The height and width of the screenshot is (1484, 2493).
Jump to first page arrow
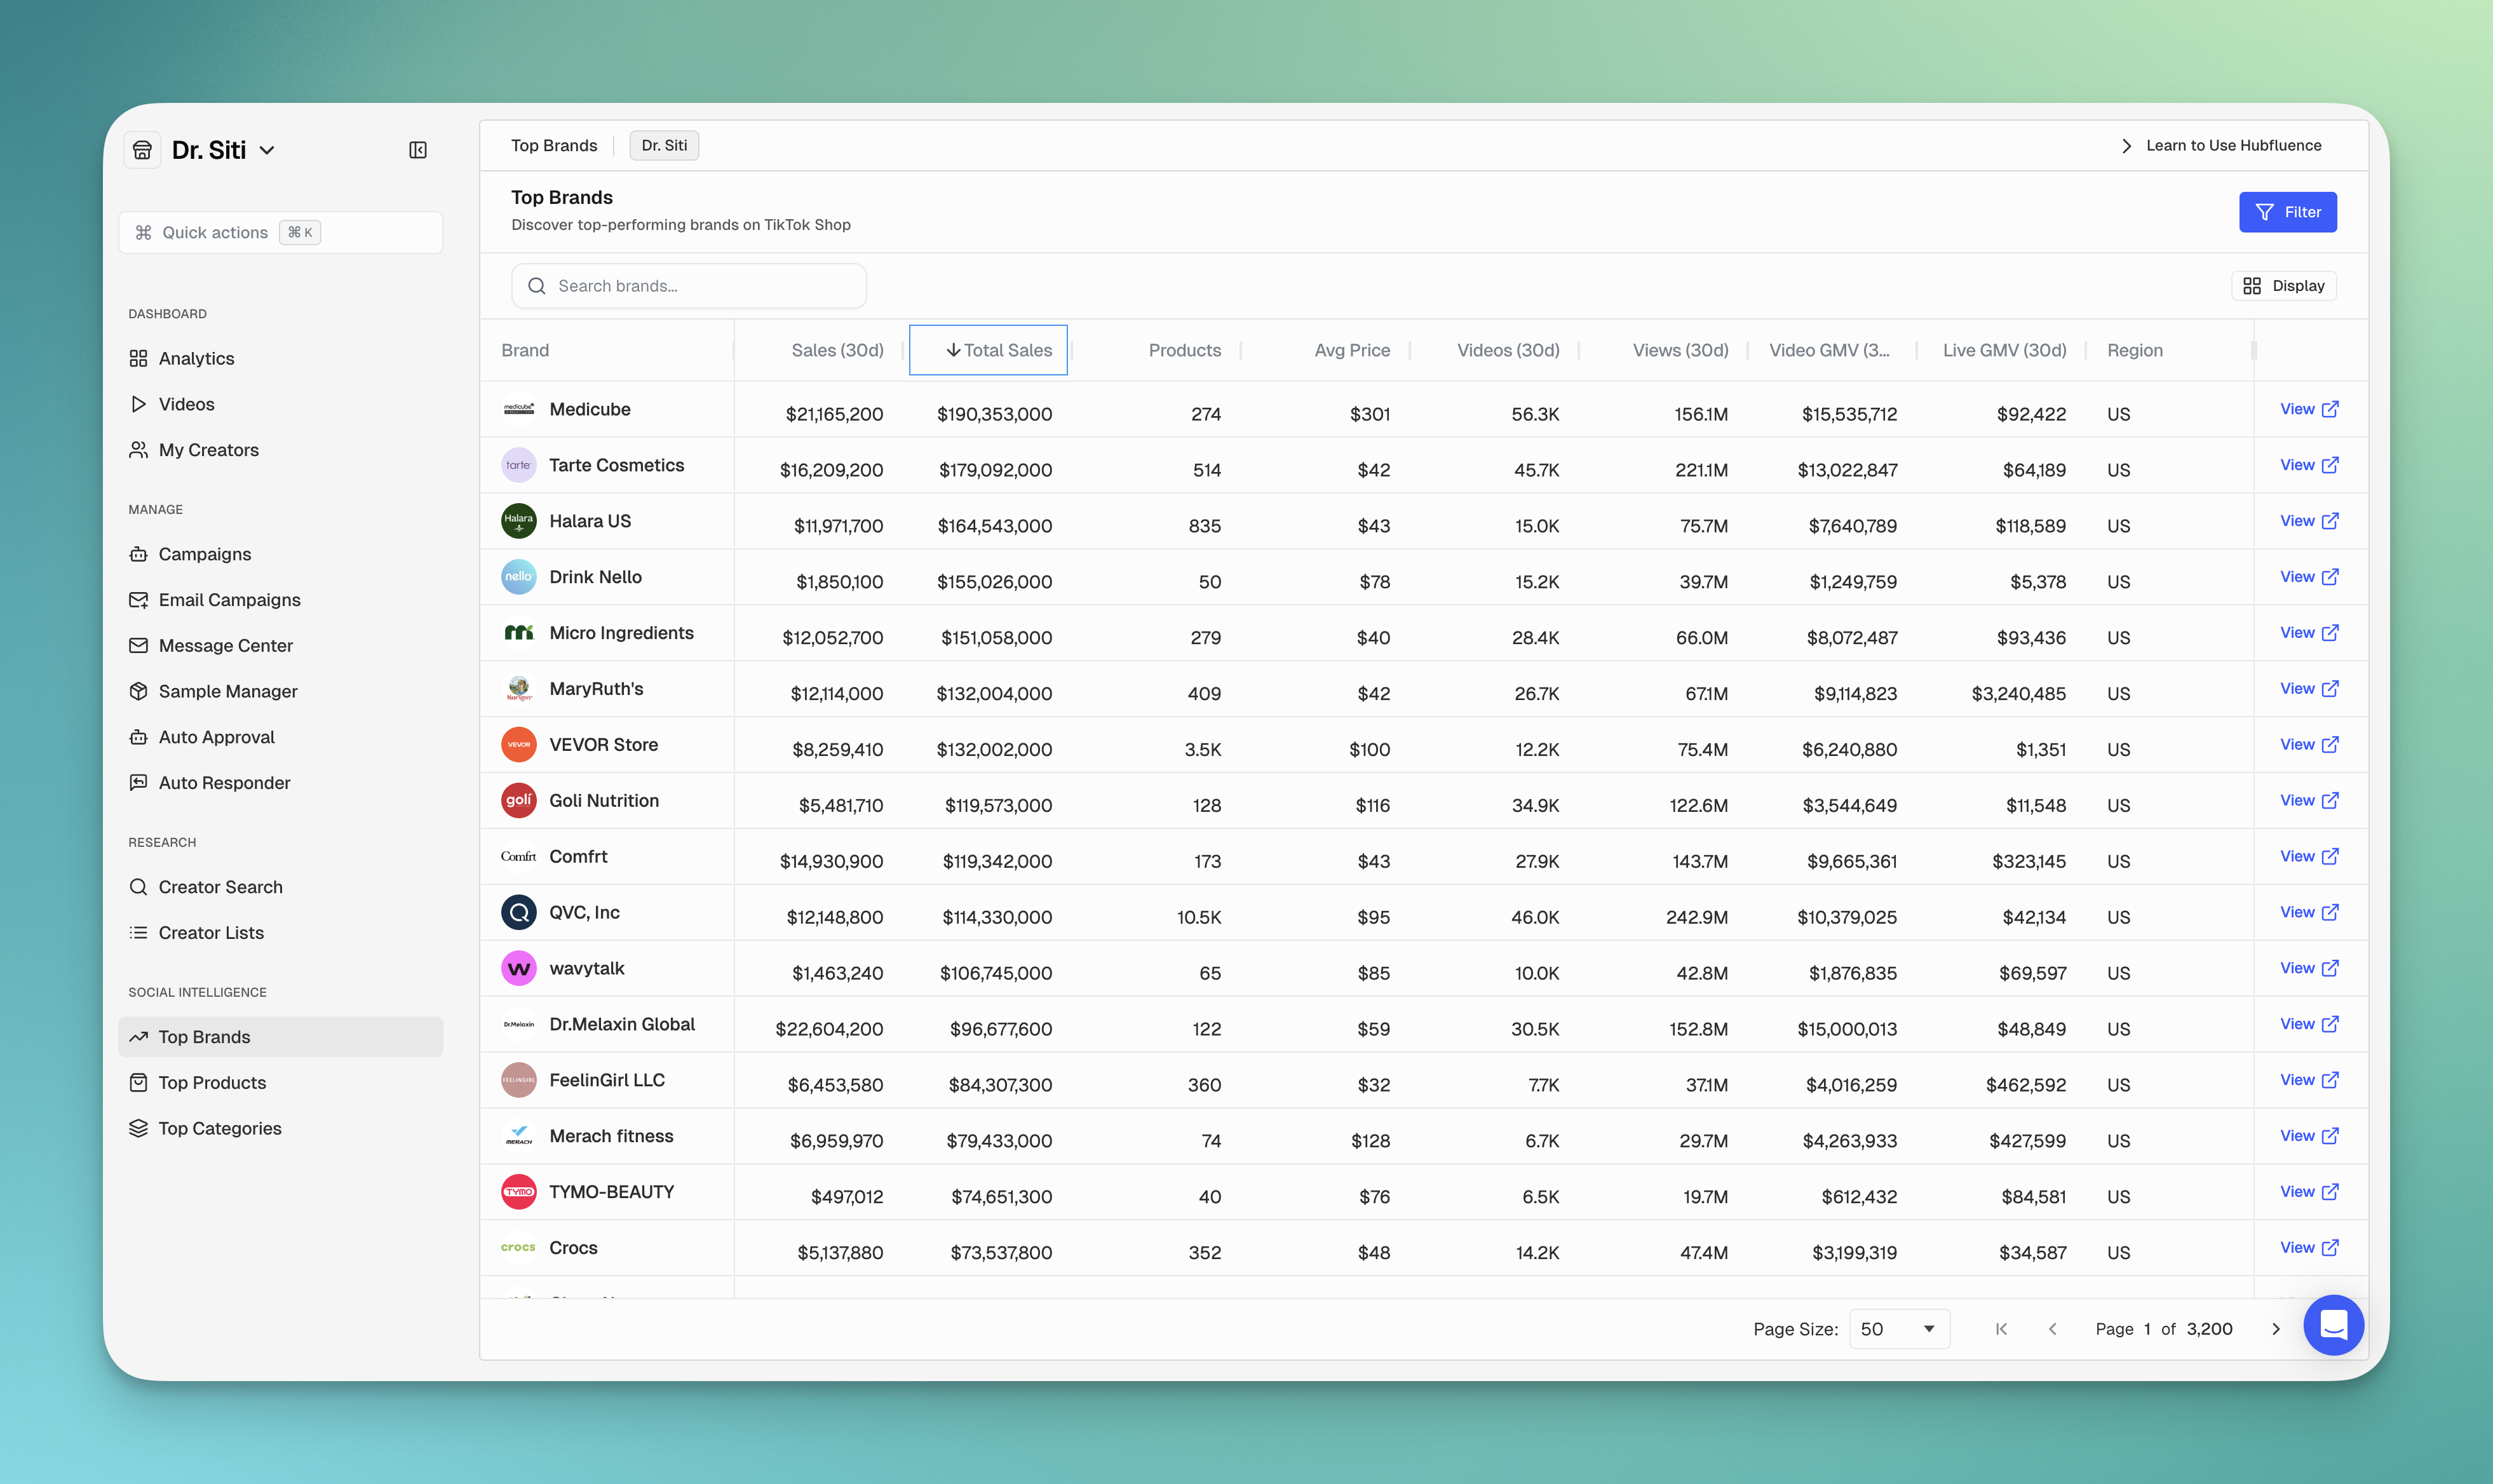pyautogui.click(x=2001, y=1329)
